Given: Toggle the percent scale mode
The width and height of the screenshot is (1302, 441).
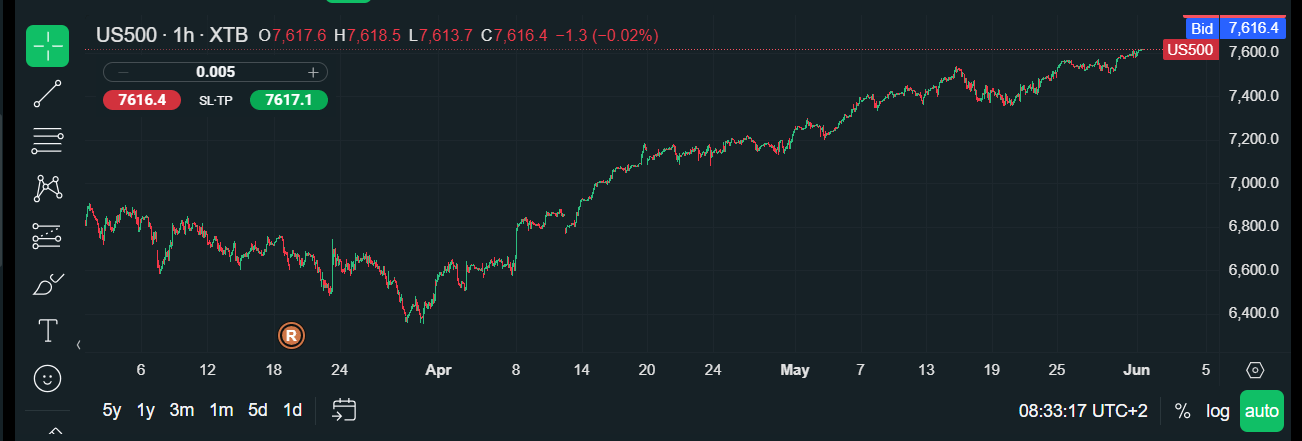Looking at the screenshot, I should coord(1182,411).
